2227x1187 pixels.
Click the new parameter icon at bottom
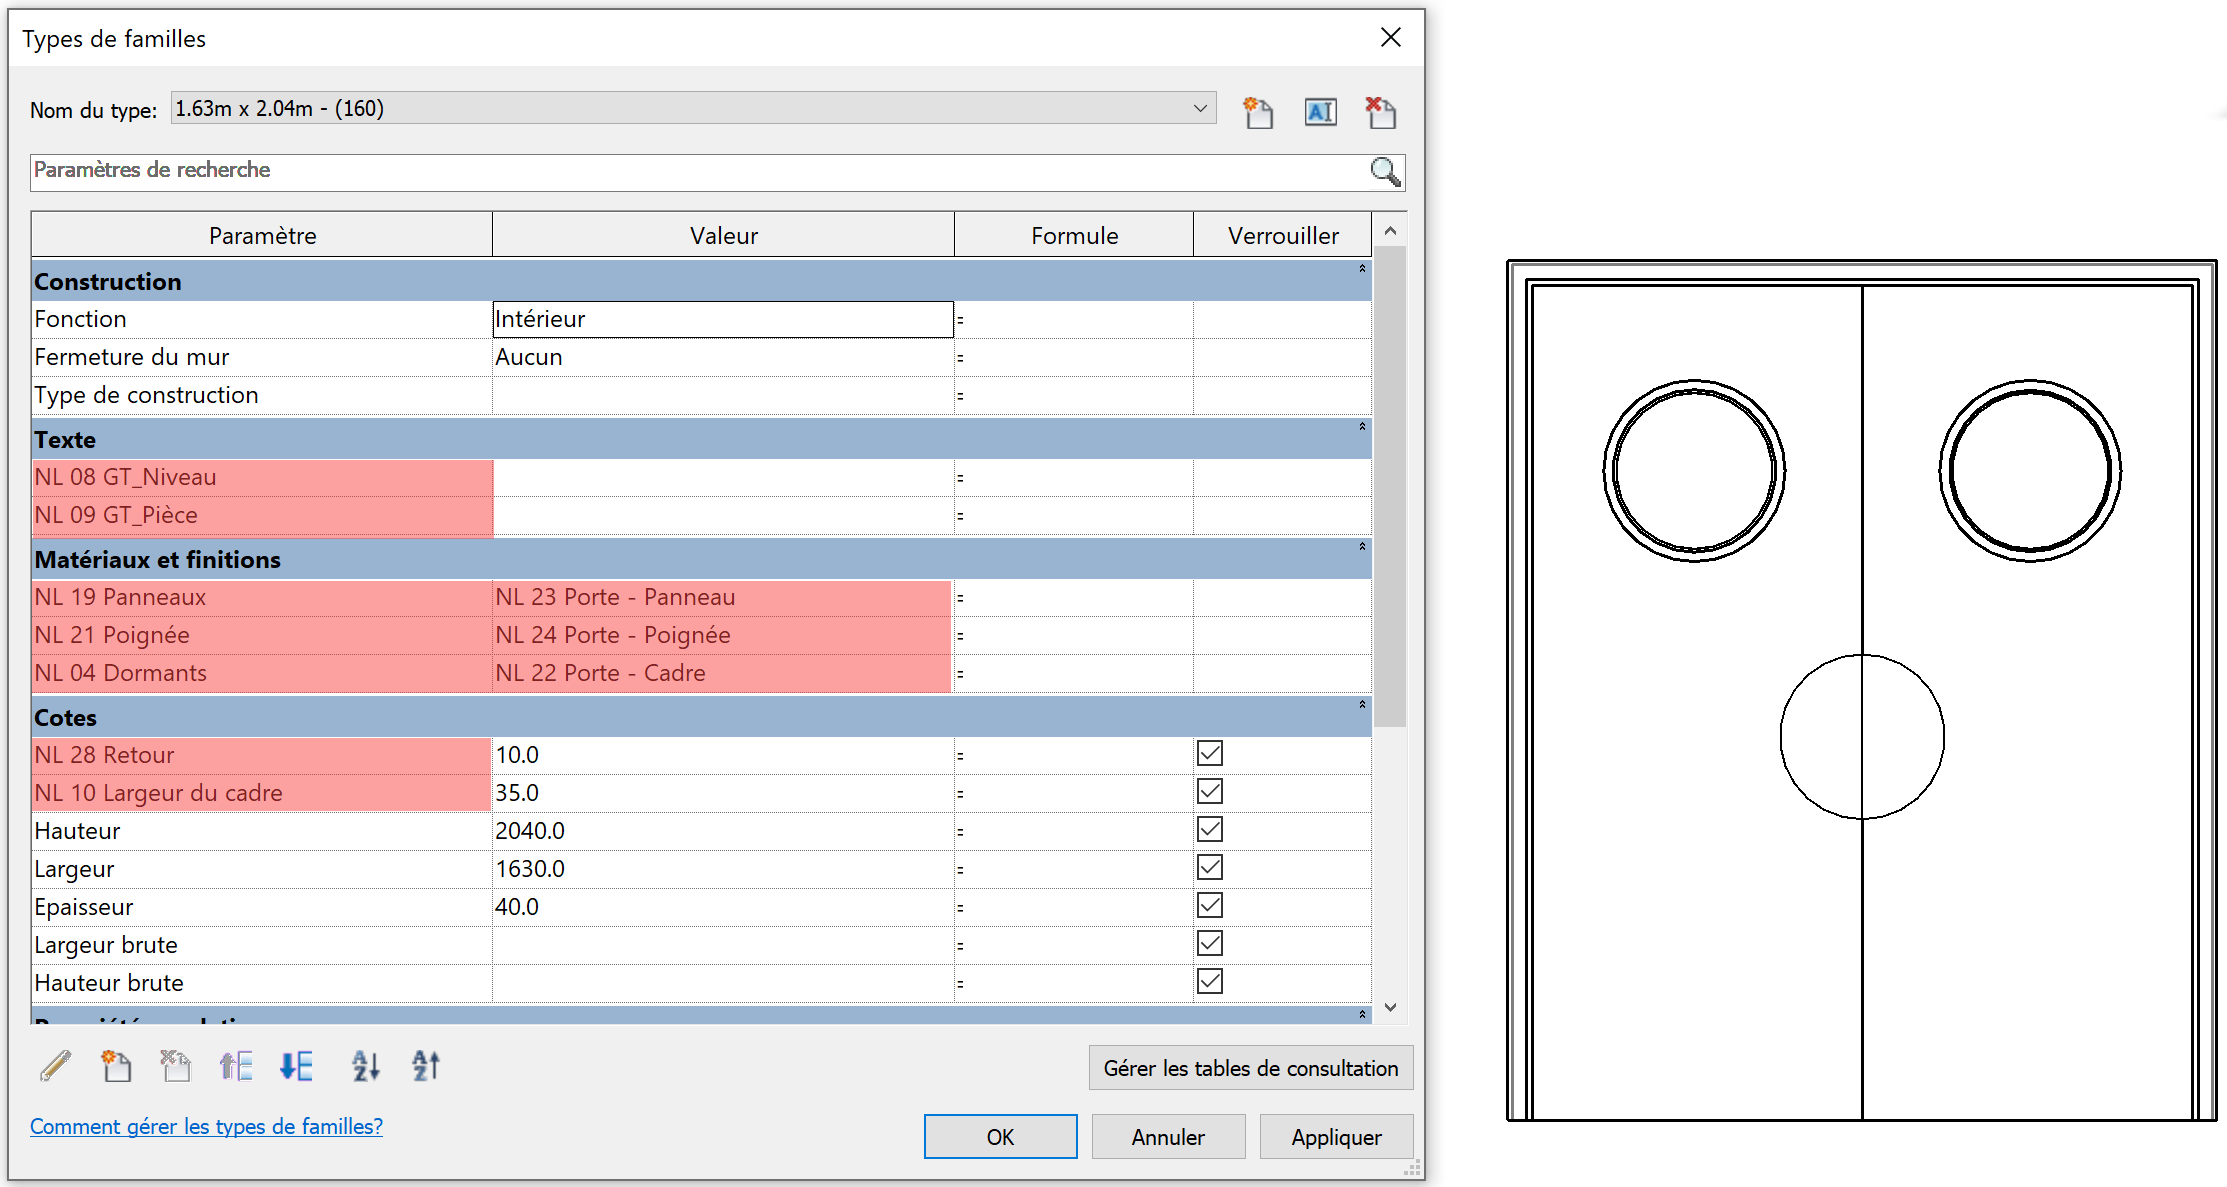click(116, 1066)
